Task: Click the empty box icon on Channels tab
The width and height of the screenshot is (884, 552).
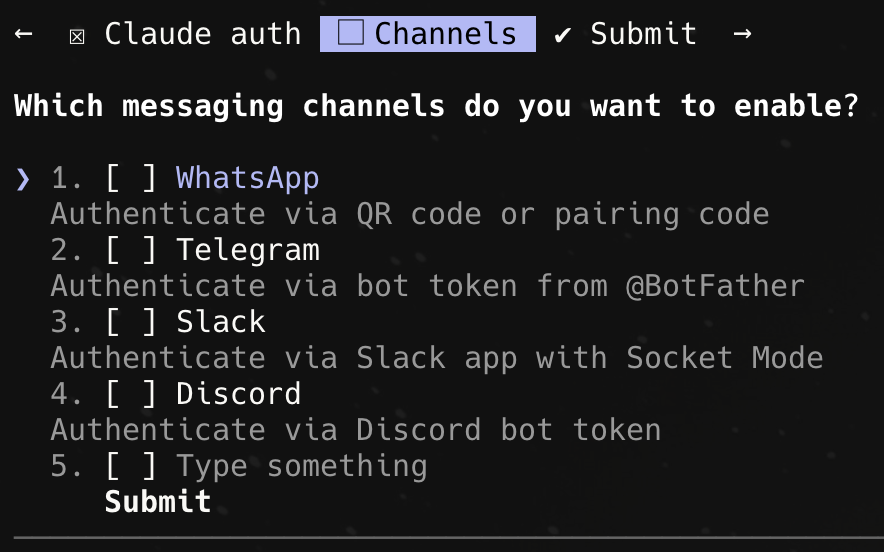Action: coord(350,34)
